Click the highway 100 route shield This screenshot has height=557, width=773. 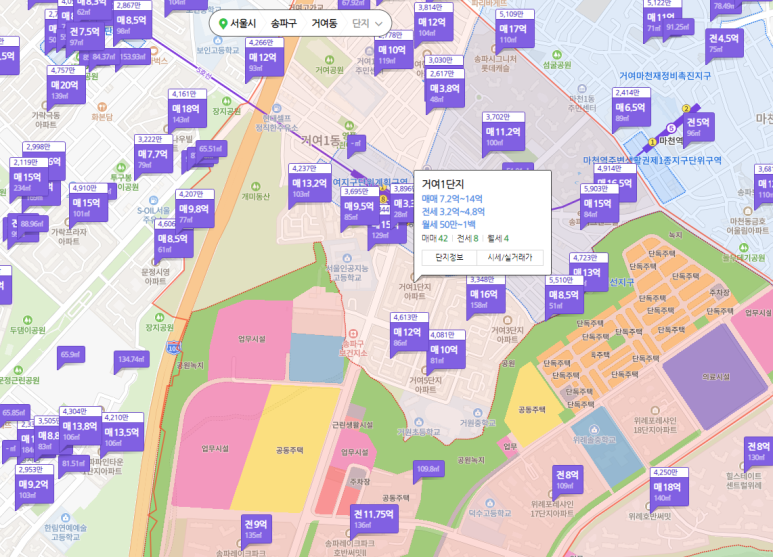click(174, 348)
